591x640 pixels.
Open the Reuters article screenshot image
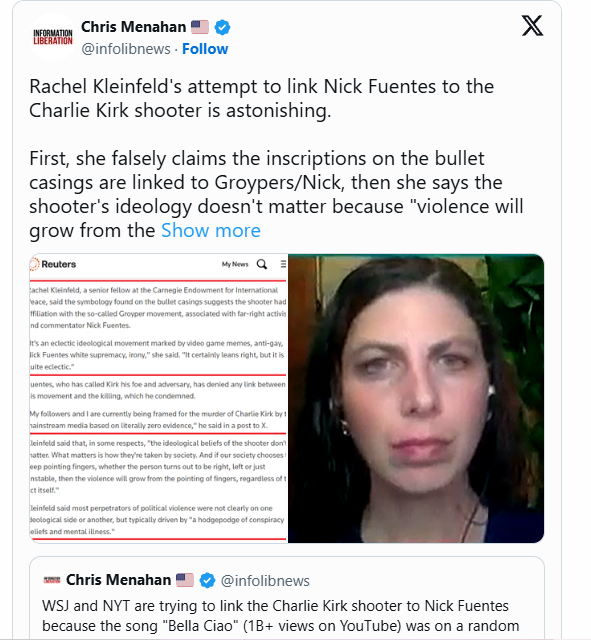point(158,398)
